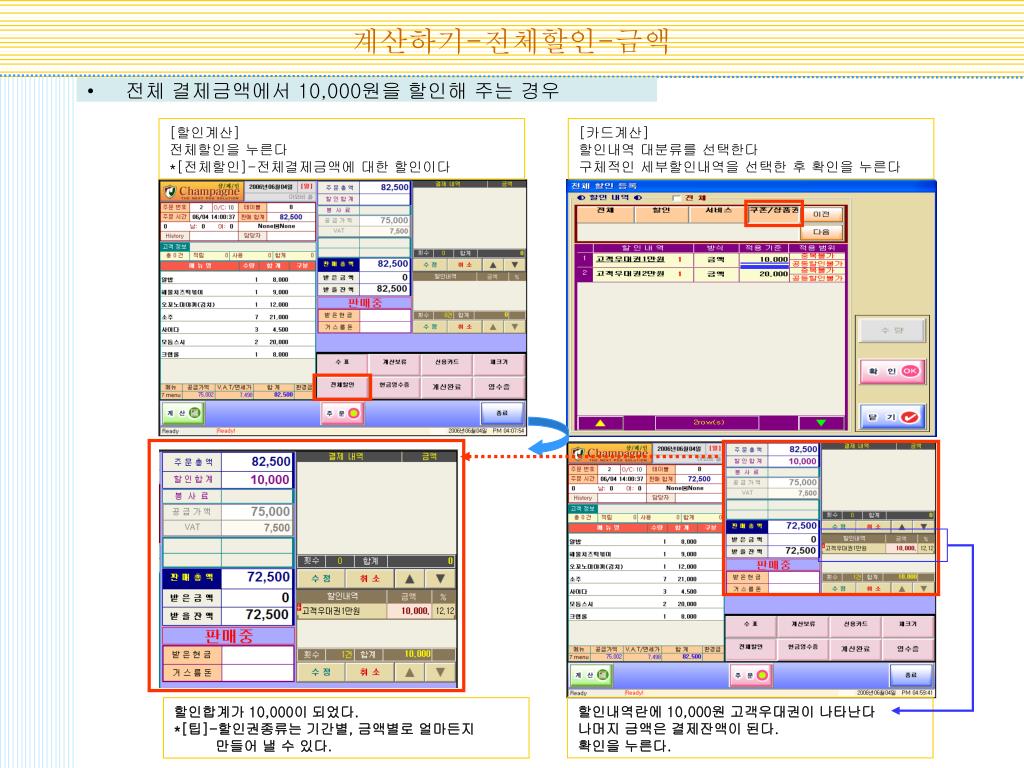Click 계산보류 button in 72,500 POS screen
This screenshot has width=1024, height=768.
click(803, 624)
